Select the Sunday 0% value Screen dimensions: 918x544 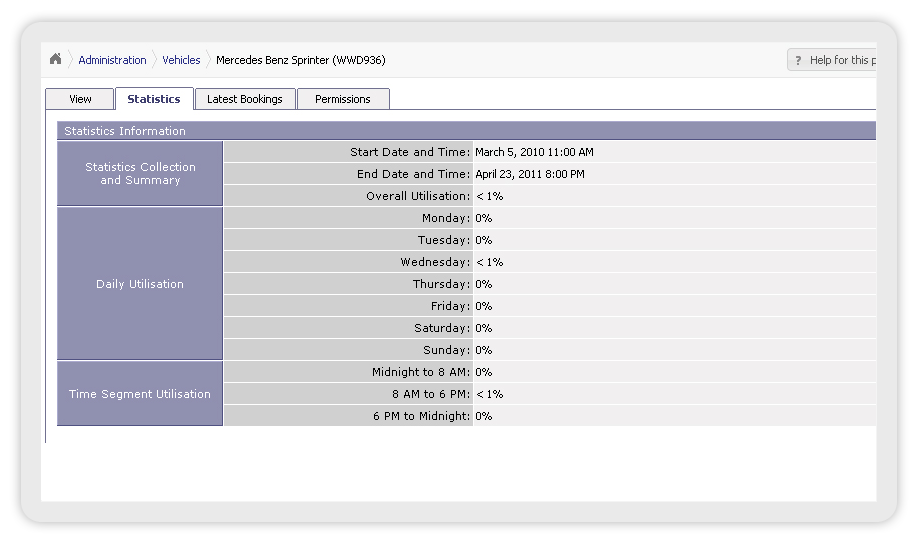point(484,350)
